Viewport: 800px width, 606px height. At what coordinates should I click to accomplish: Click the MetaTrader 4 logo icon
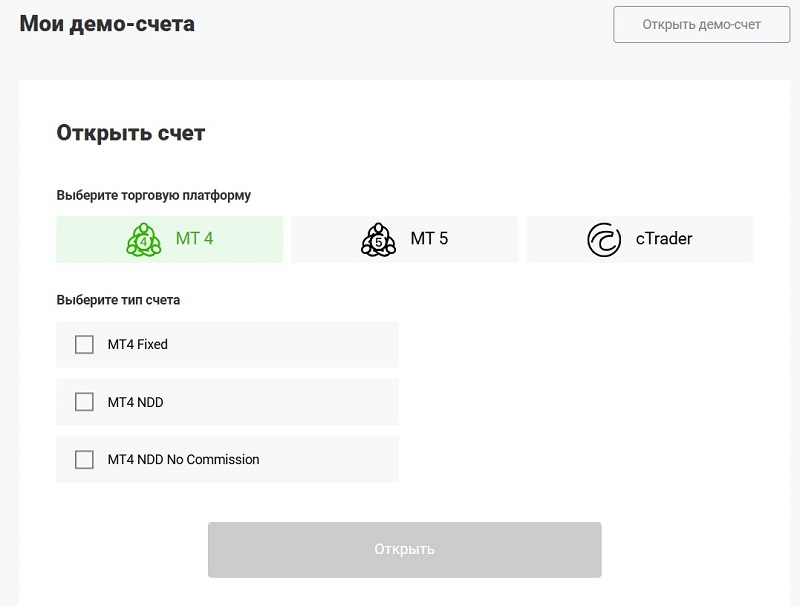pos(144,240)
